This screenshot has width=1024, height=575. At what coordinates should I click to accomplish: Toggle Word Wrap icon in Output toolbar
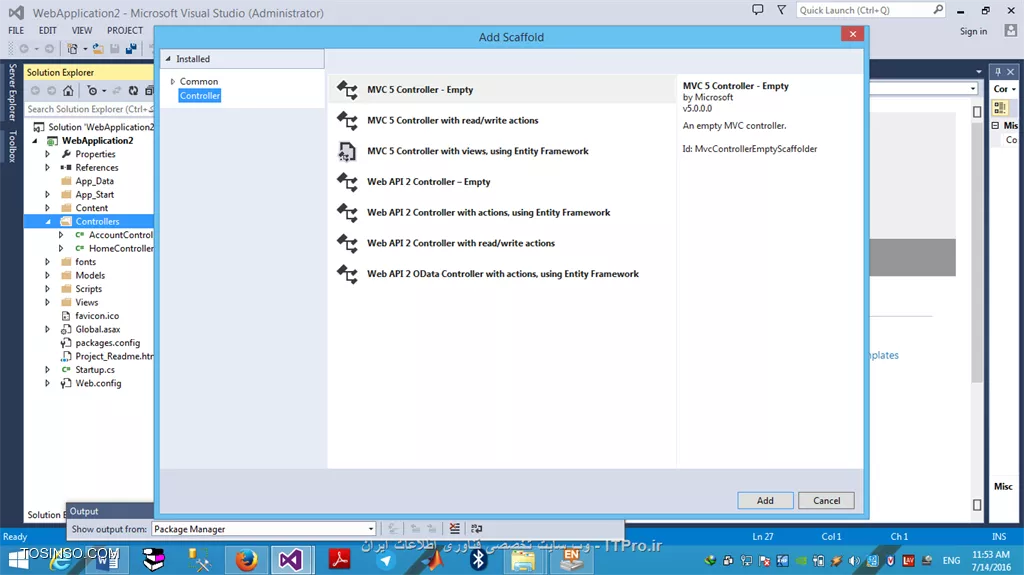coord(477,529)
